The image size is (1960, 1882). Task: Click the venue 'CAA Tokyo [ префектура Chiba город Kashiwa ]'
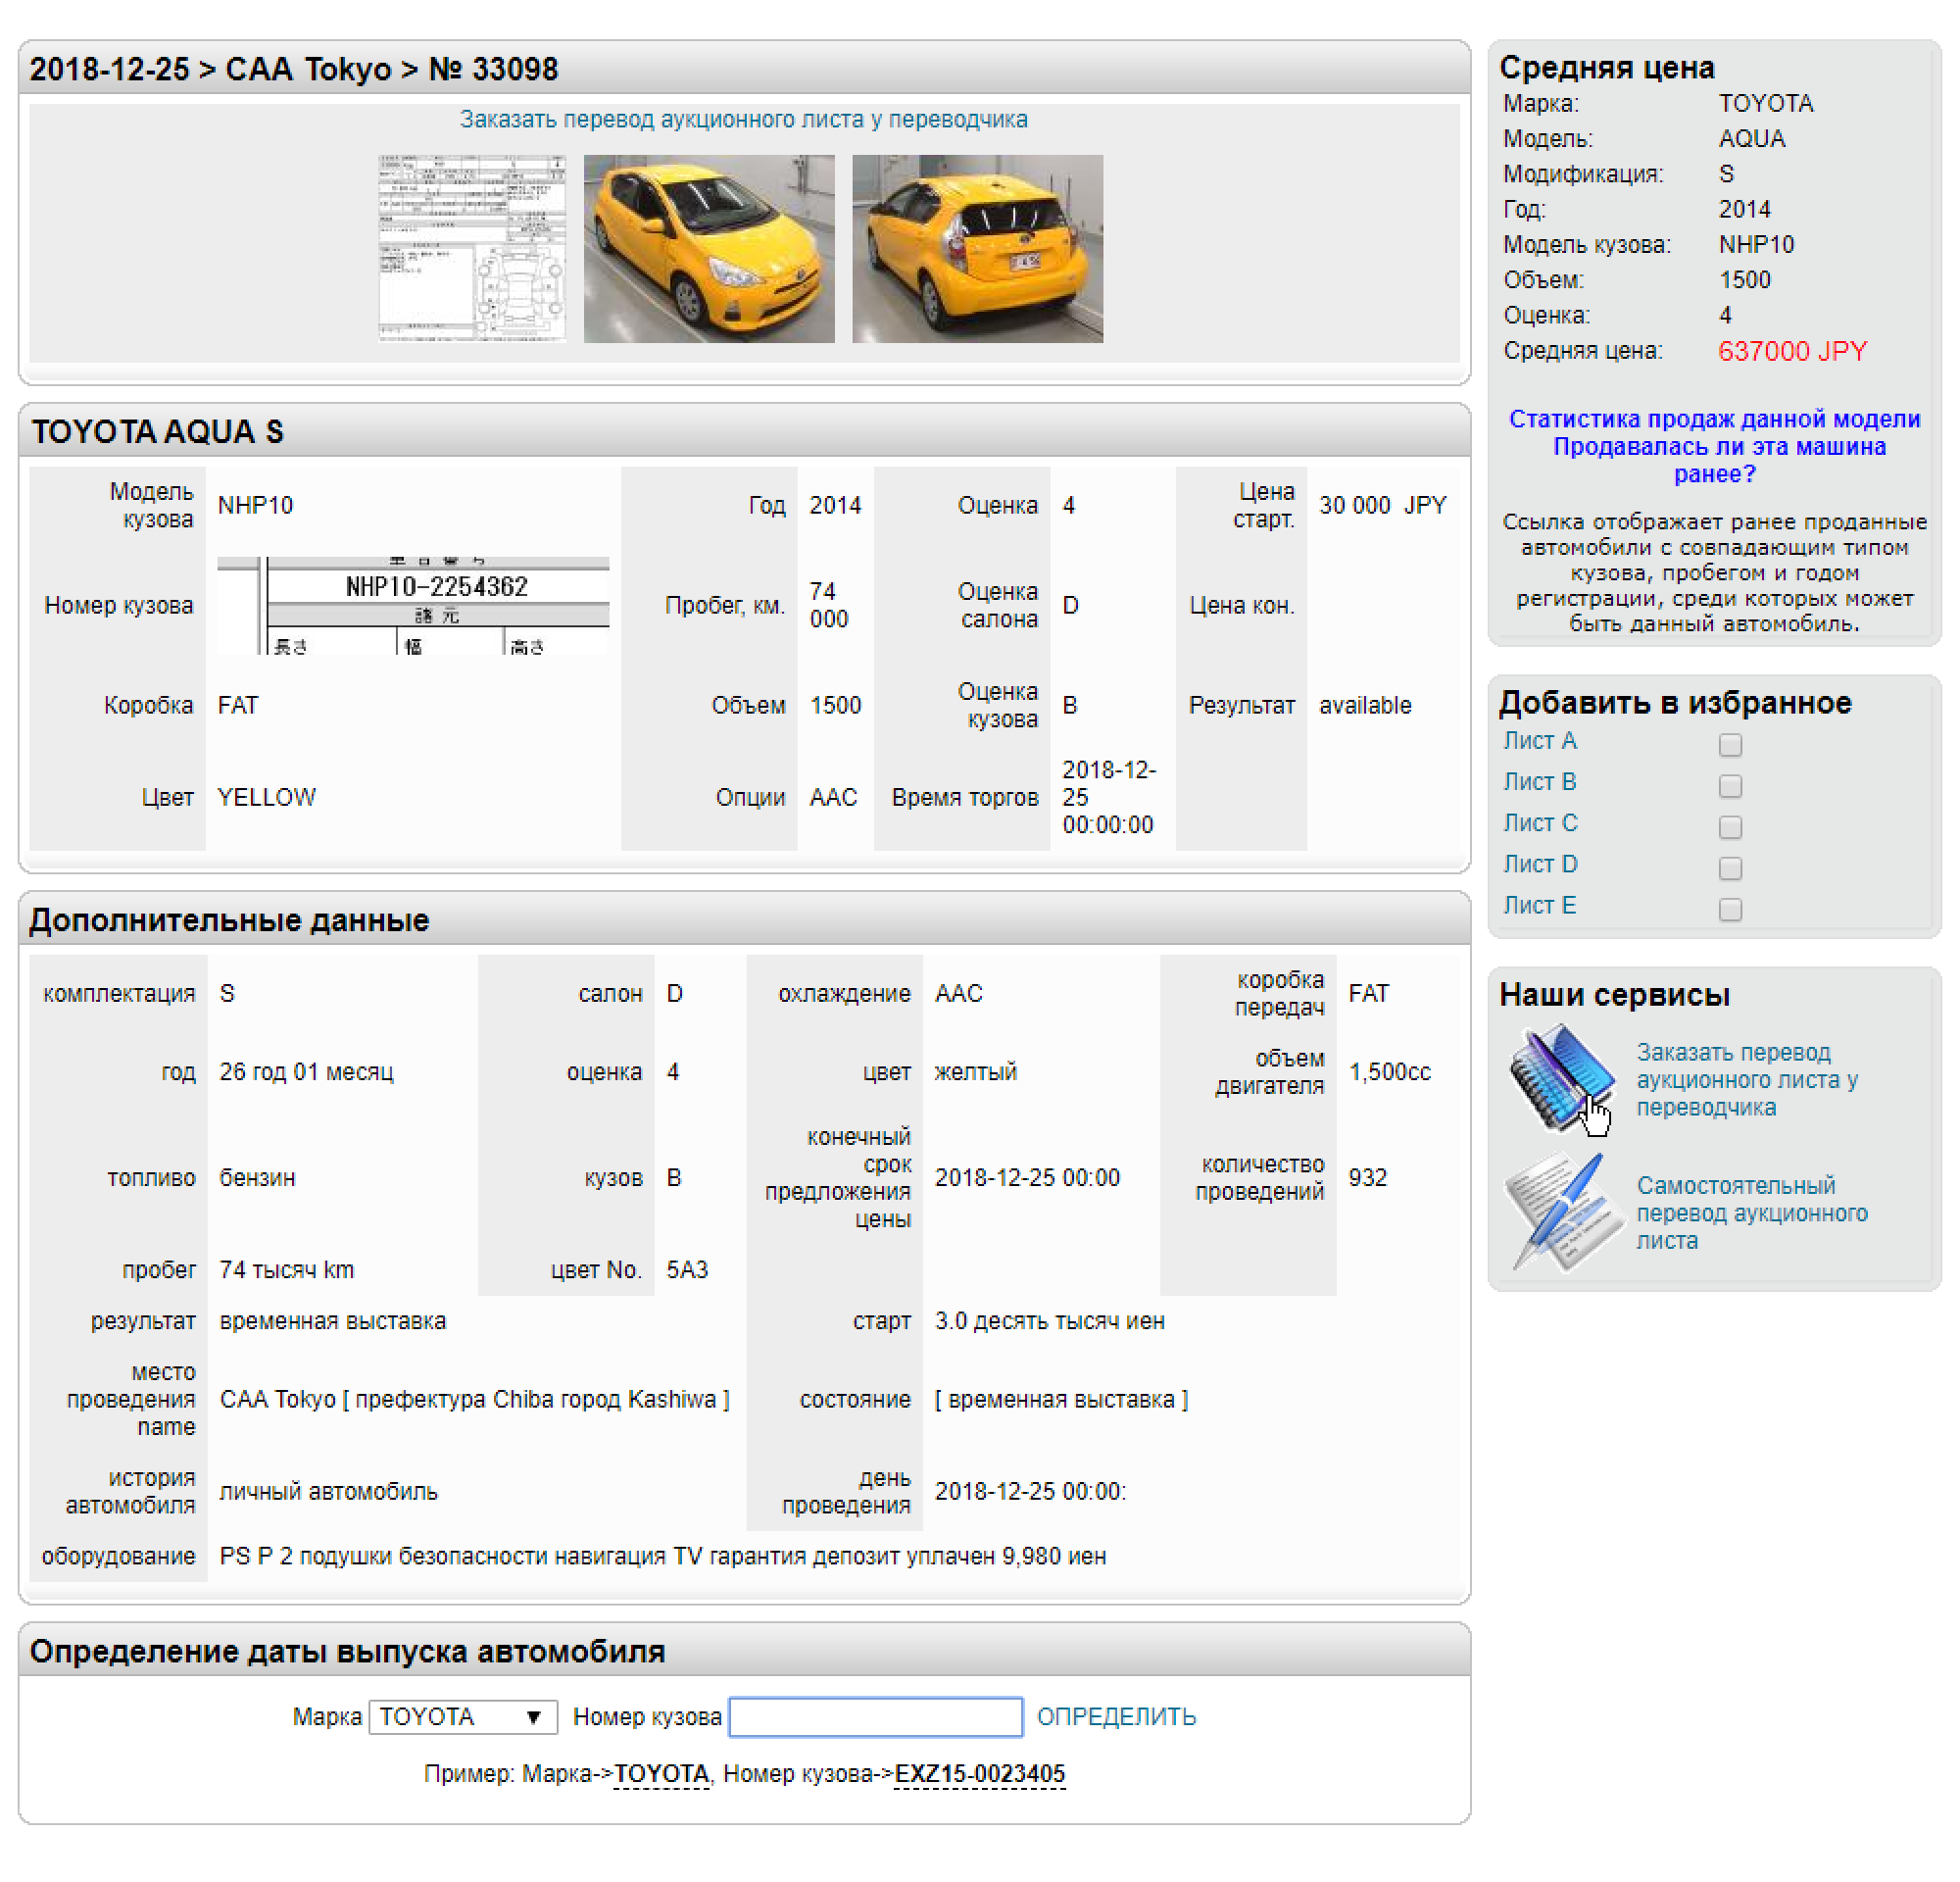point(474,1399)
